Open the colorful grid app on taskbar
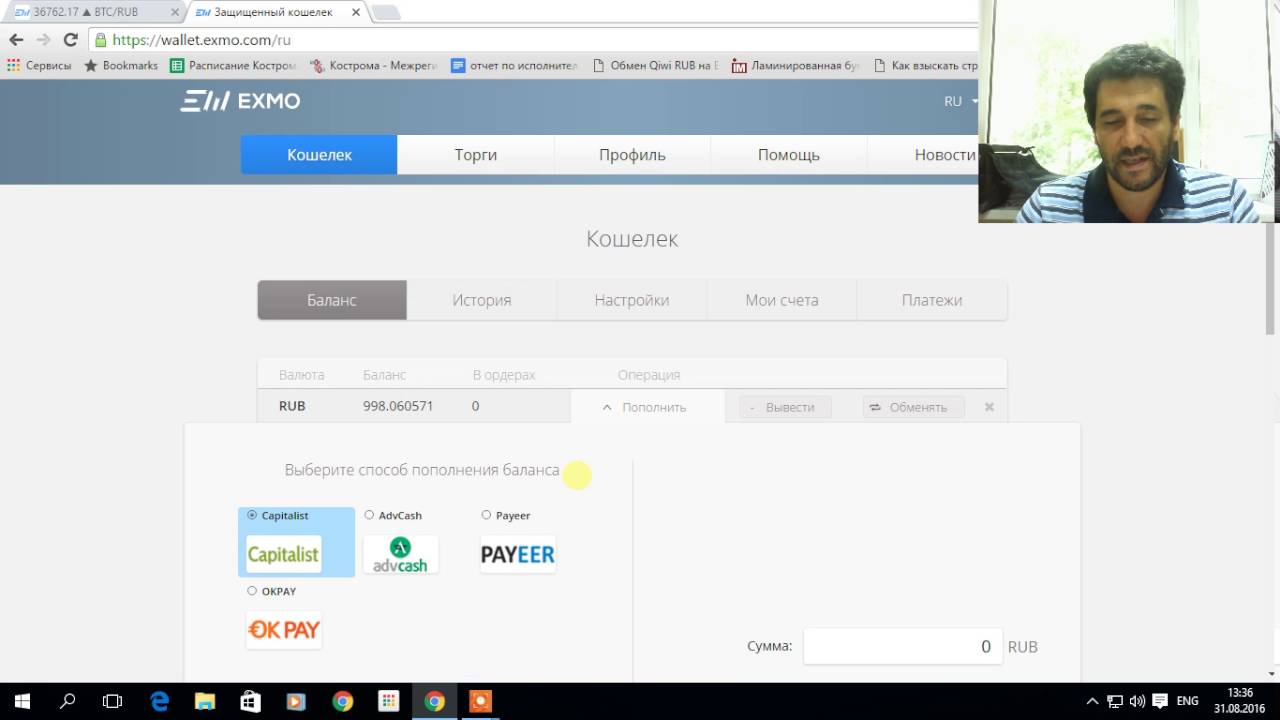 coord(388,701)
